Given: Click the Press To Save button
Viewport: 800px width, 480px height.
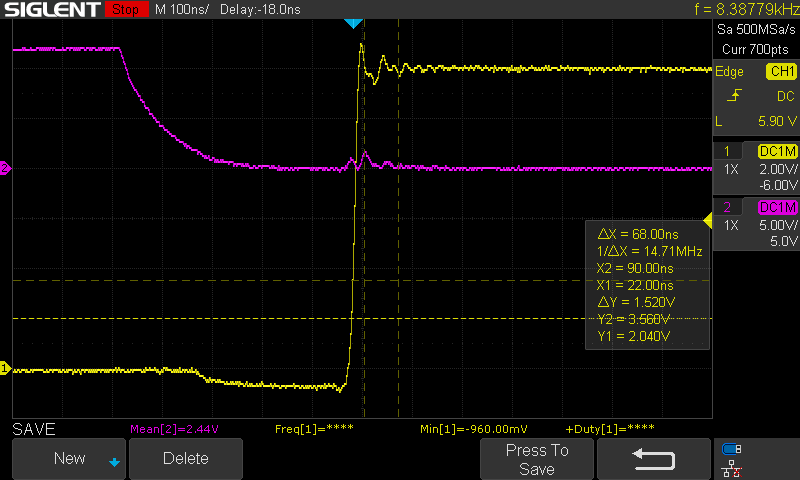Looking at the screenshot, I should [x=537, y=459].
